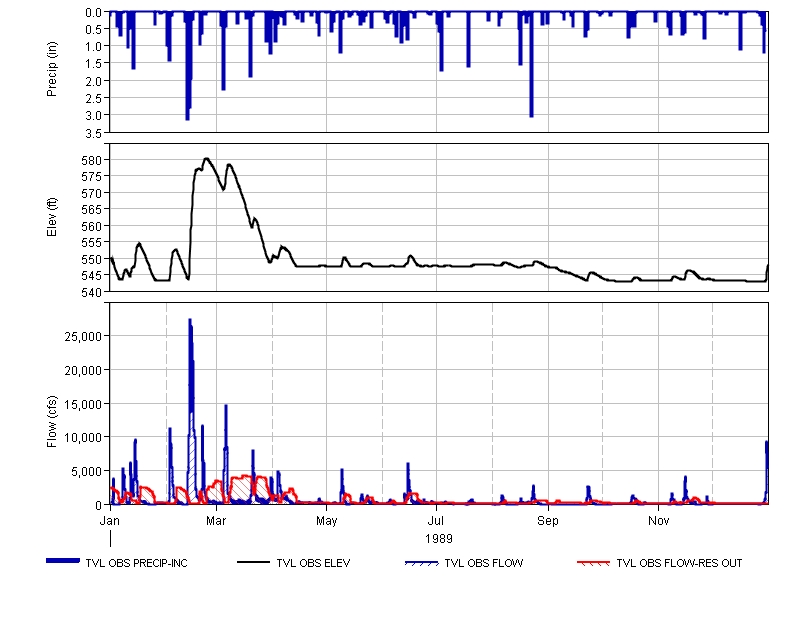Click the '565' elevation tick label
Screen dimensions: 800x627
click(x=92, y=210)
